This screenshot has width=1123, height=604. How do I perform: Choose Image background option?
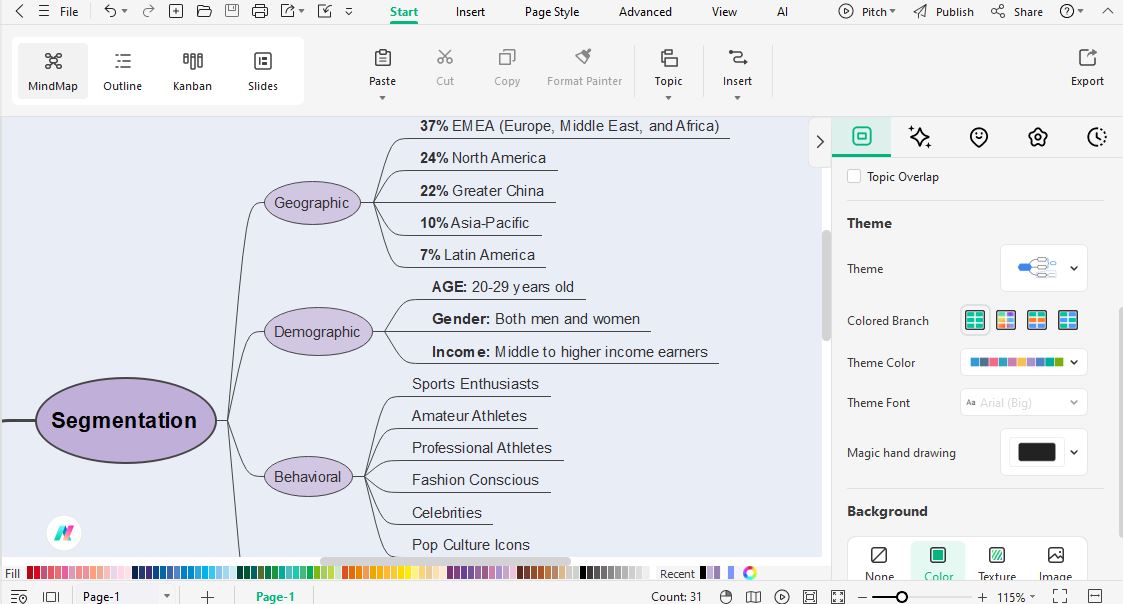(x=1055, y=564)
